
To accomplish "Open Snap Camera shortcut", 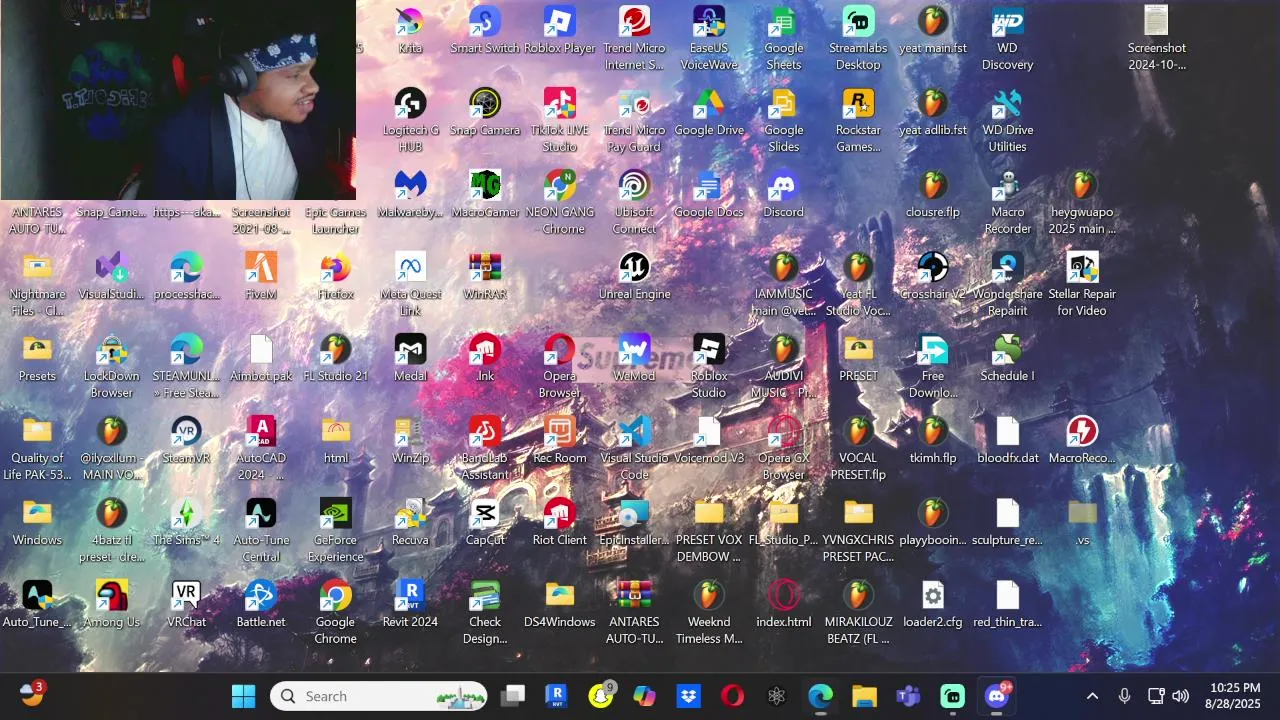I will (485, 112).
